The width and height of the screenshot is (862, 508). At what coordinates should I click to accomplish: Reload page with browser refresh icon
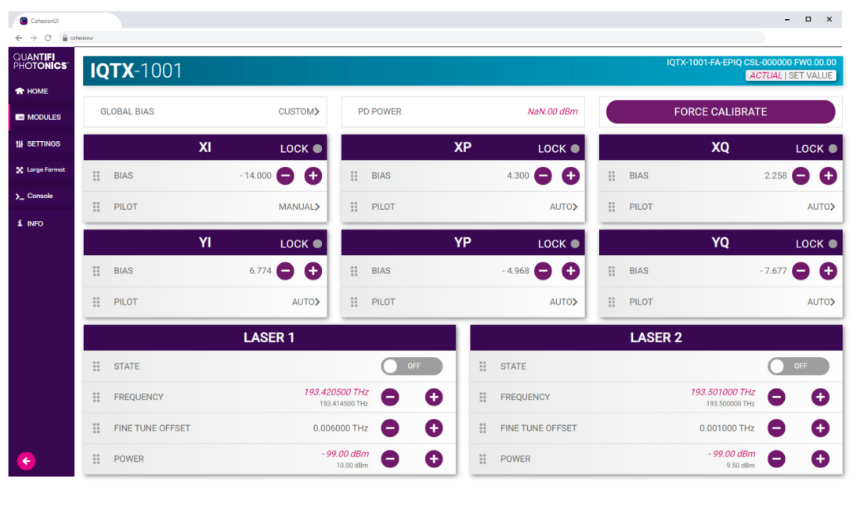coord(48,38)
